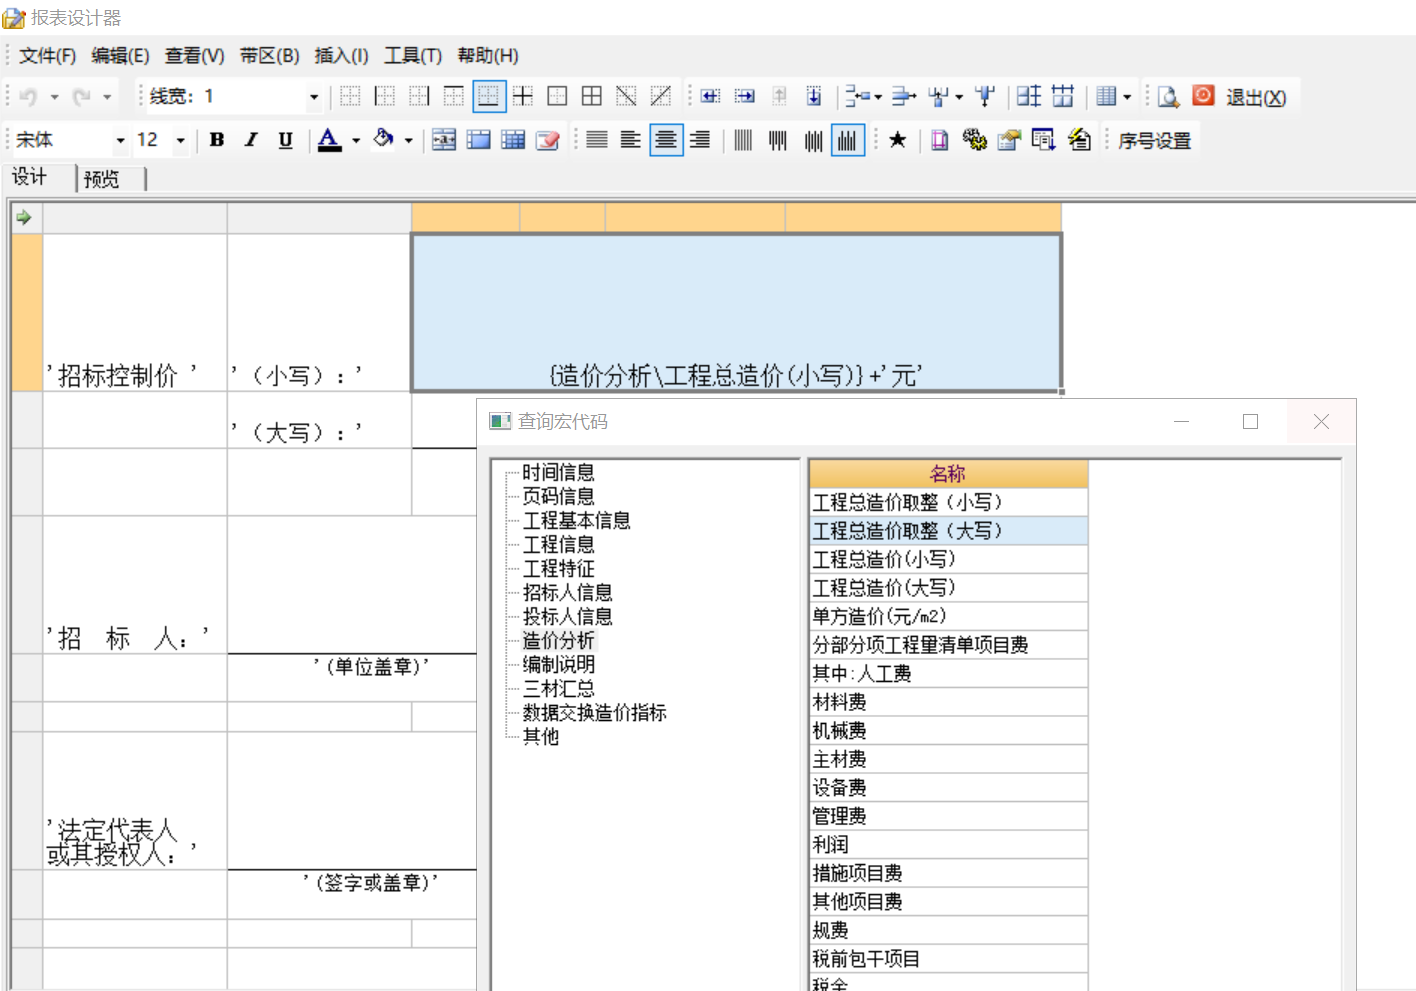Open the 工具(T) menu
Viewport: 1416px width, 991px height.
pyautogui.click(x=413, y=56)
